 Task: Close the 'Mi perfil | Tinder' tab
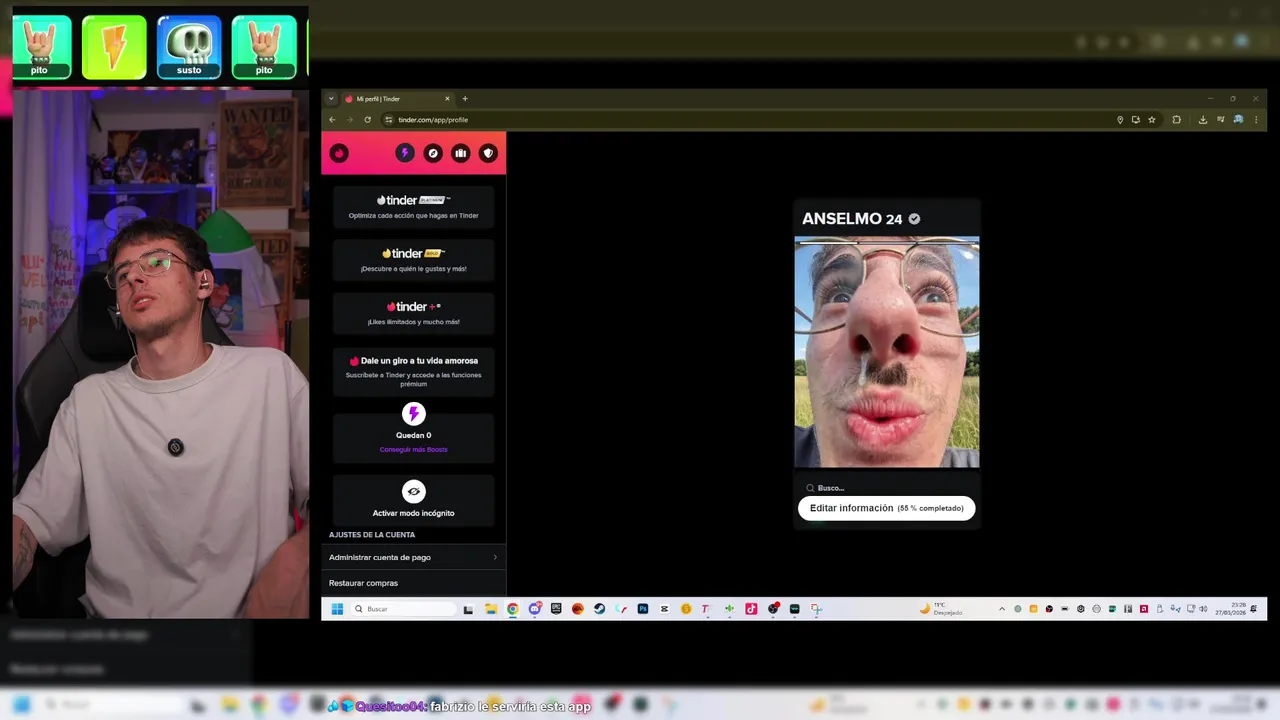tap(447, 99)
